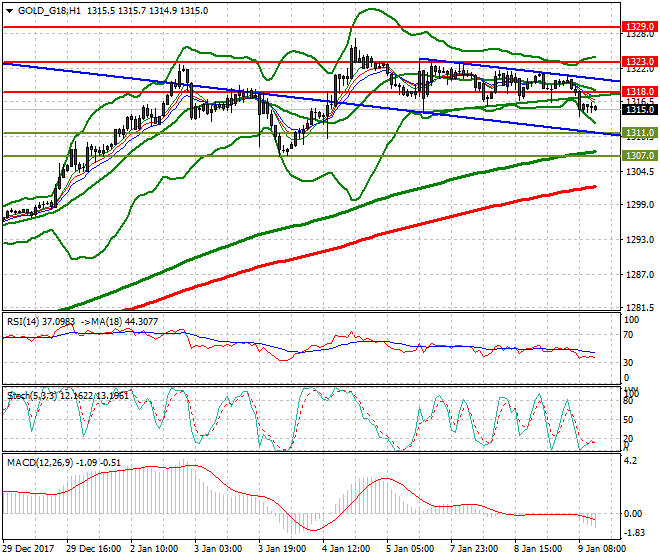Click the 29 Dec 2017 date label
Screen dimensions: 660x560
pyautogui.click(x=29, y=549)
